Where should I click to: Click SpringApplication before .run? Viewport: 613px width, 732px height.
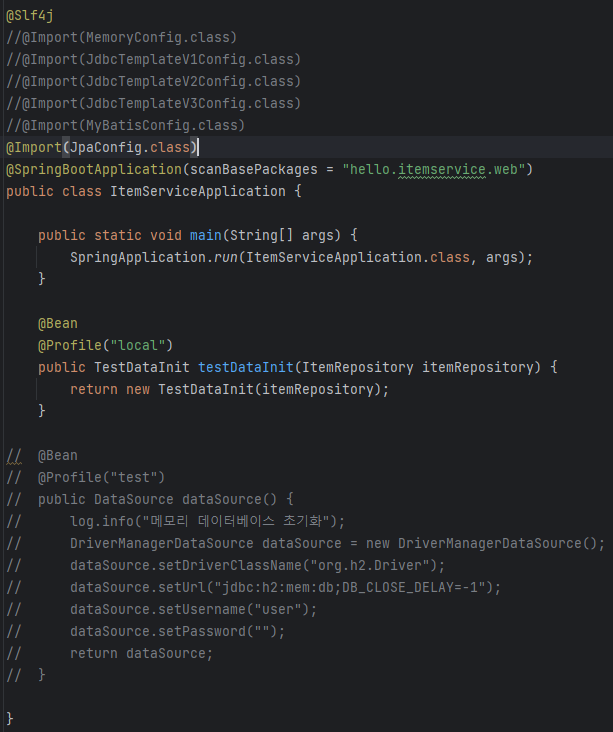(138, 257)
